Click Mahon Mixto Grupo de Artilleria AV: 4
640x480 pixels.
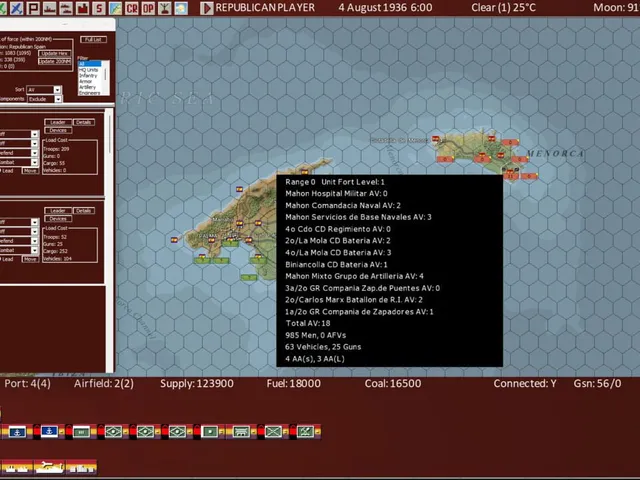pos(354,276)
